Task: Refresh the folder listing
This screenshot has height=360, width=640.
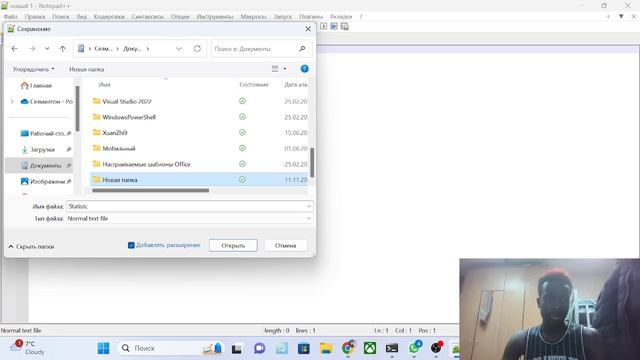Action: coord(197,49)
